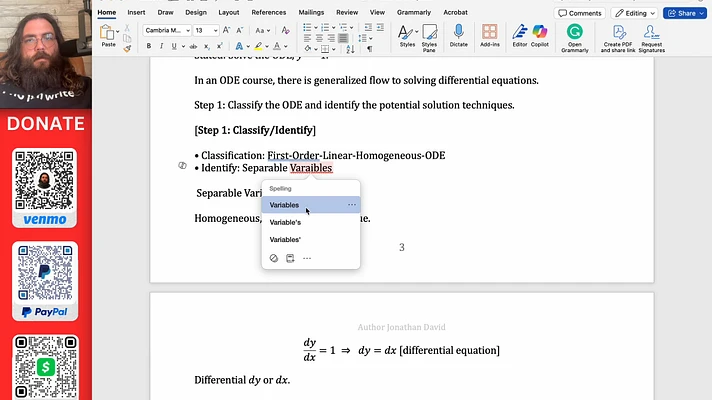The width and height of the screenshot is (712, 400).
Task: Toggle Superscript formatting
Action: (219, 46)
